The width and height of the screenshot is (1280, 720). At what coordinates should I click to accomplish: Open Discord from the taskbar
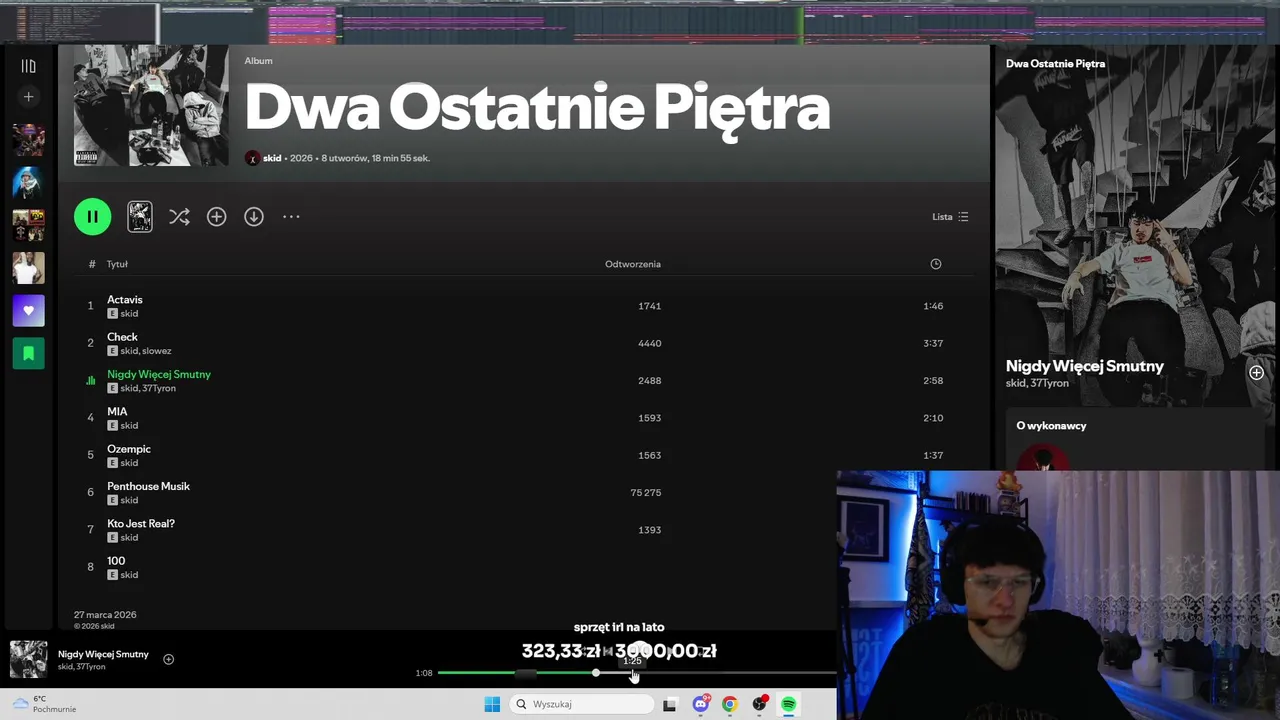(x=700, y=704)
